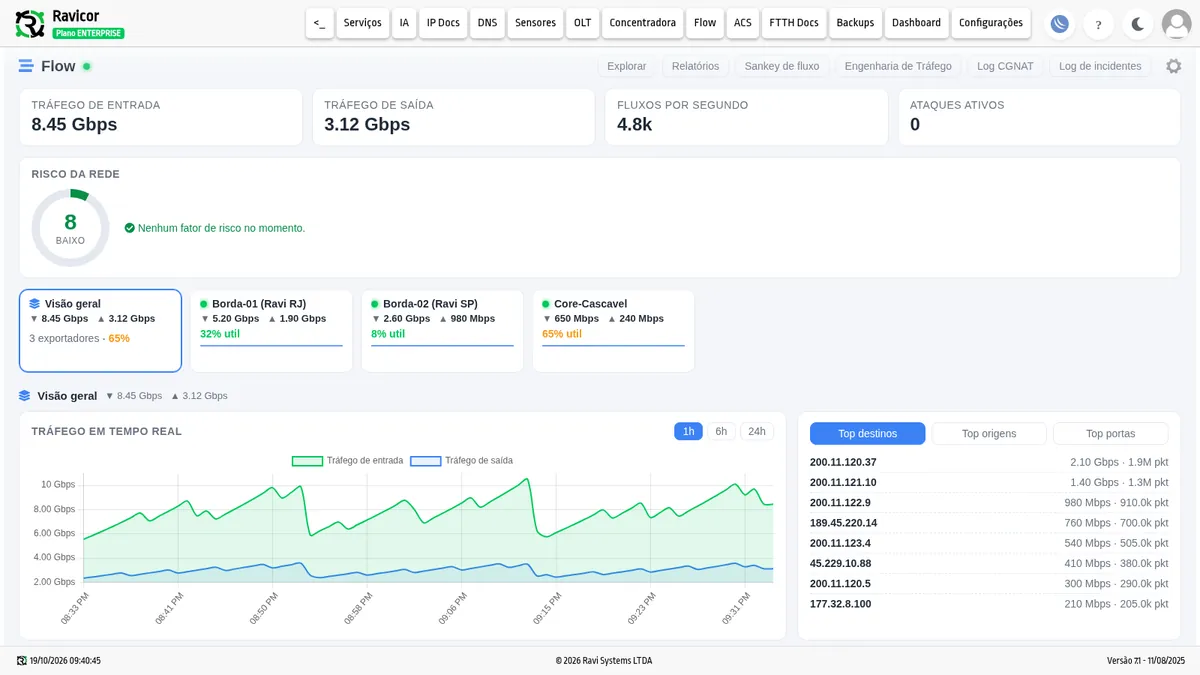Open Log de incidentes
The width and height of the screenshot is (1200, 675).
[x=1100, y=66]
